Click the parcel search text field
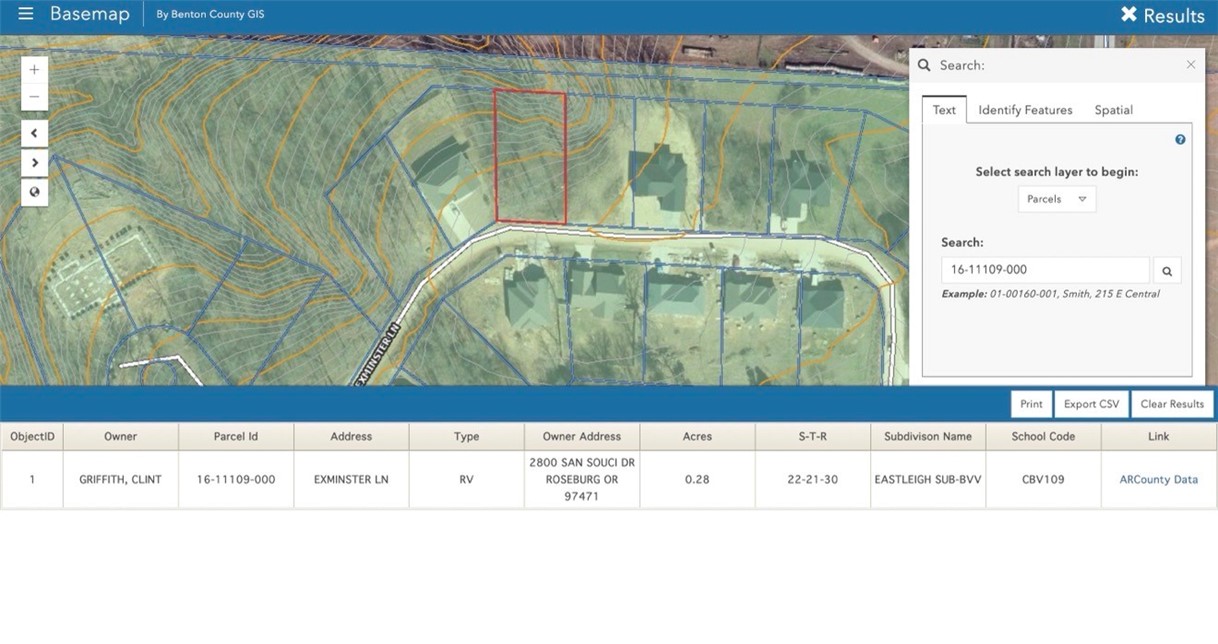The width and height of the screenshot is (1218, 644). pyautogui.click(x=1045, y=270)
